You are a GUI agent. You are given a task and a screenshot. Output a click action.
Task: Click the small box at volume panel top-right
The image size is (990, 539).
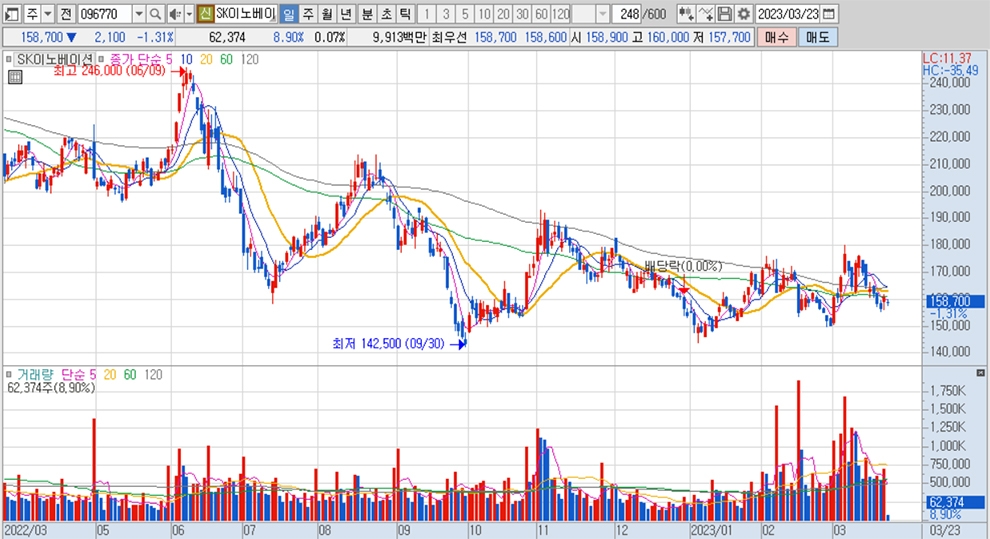point(981,373)
